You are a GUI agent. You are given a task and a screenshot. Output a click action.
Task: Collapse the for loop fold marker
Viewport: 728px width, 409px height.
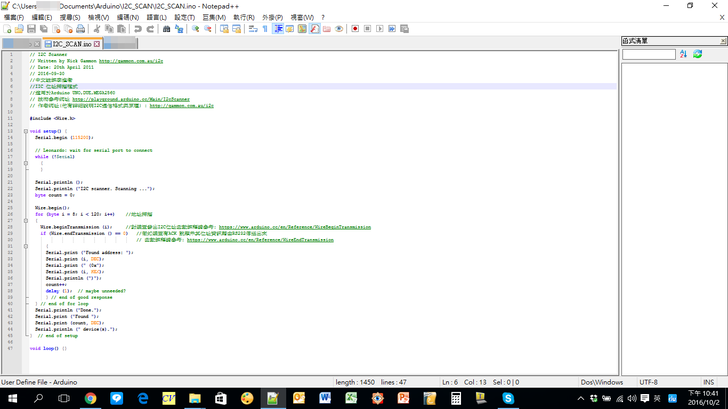(x=25, y=220)
